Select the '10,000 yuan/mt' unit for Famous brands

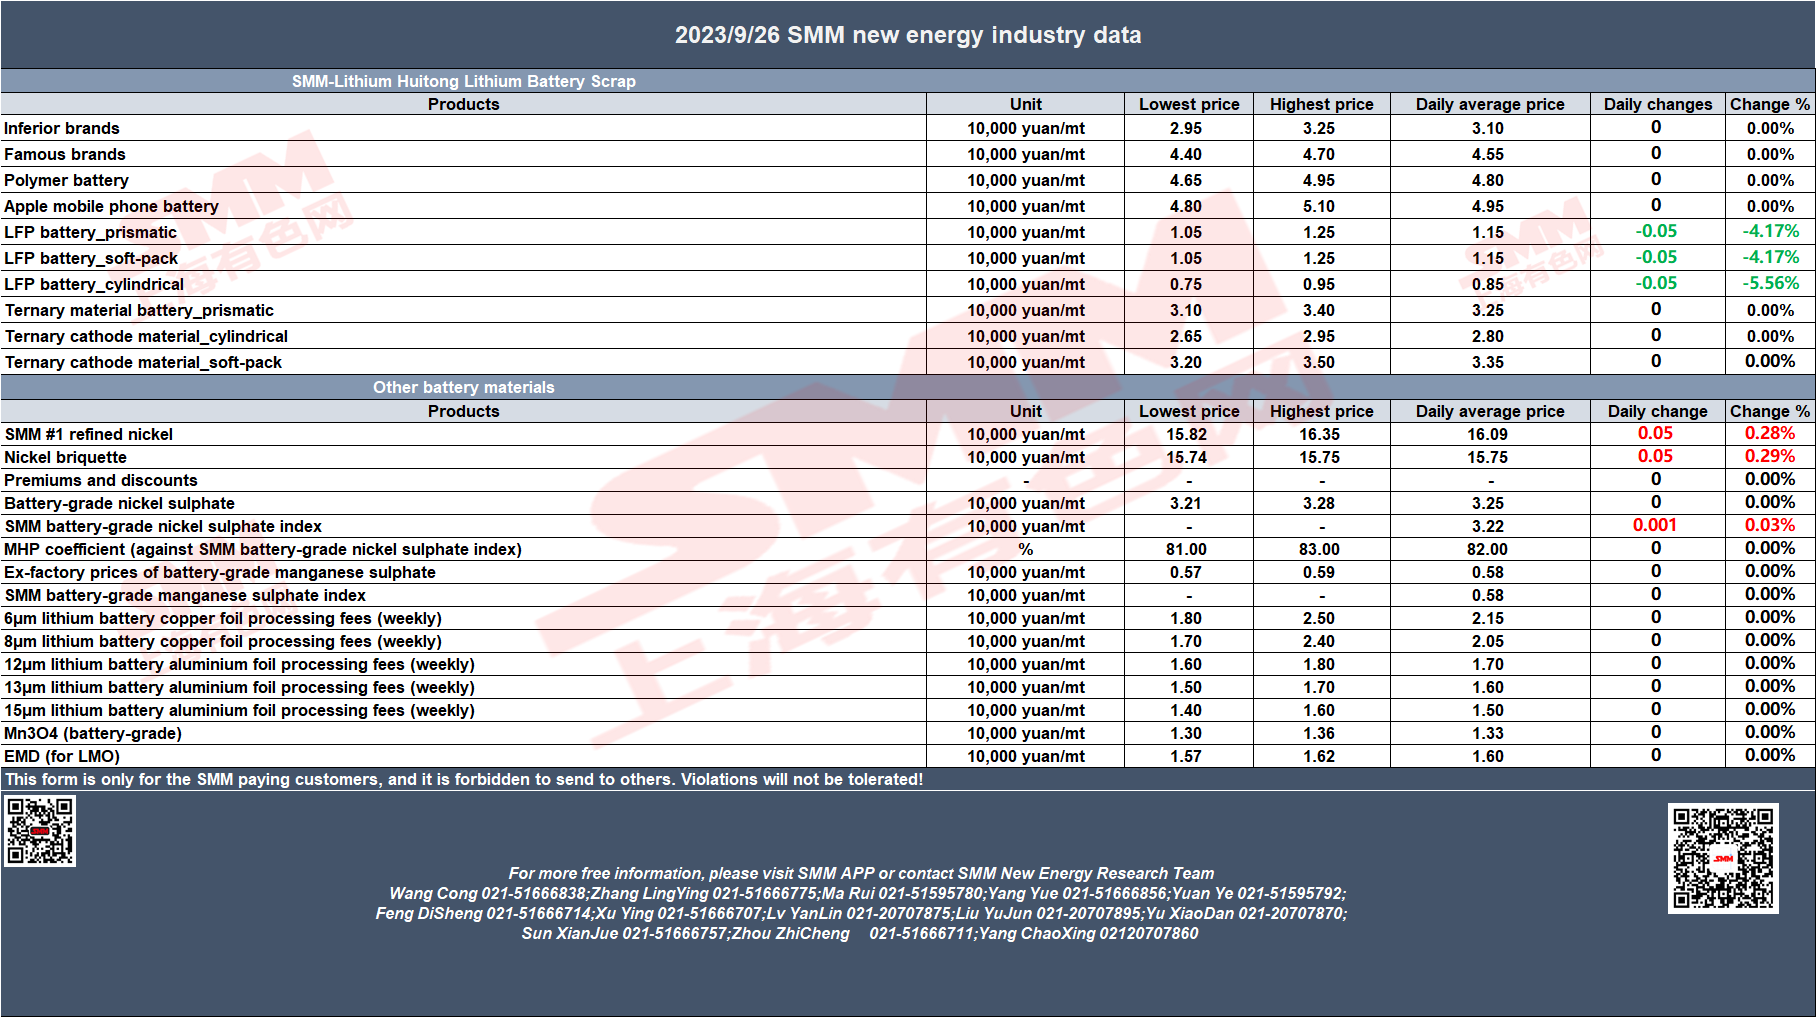click(x=1026, y=154)
